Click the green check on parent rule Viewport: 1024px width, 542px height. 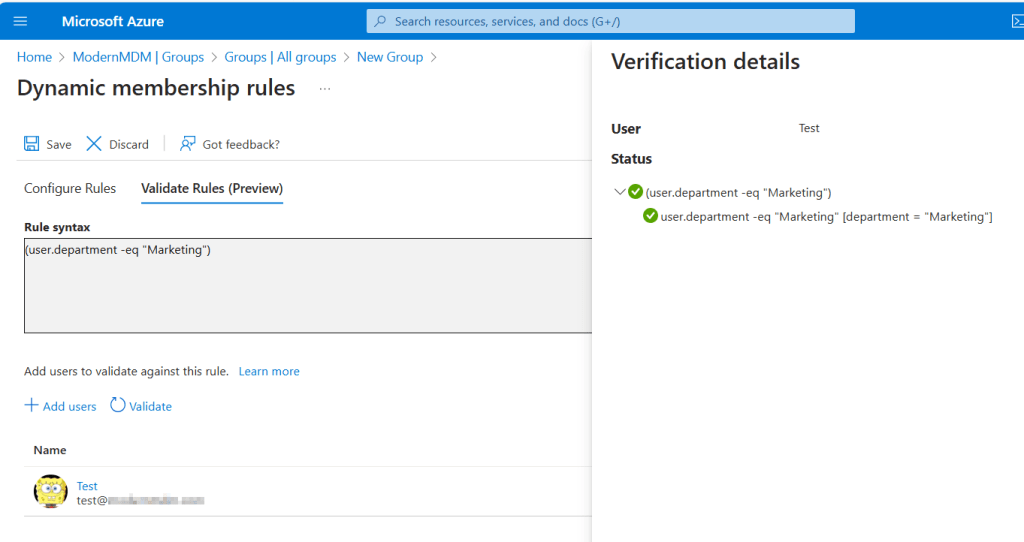coord(635,192)
